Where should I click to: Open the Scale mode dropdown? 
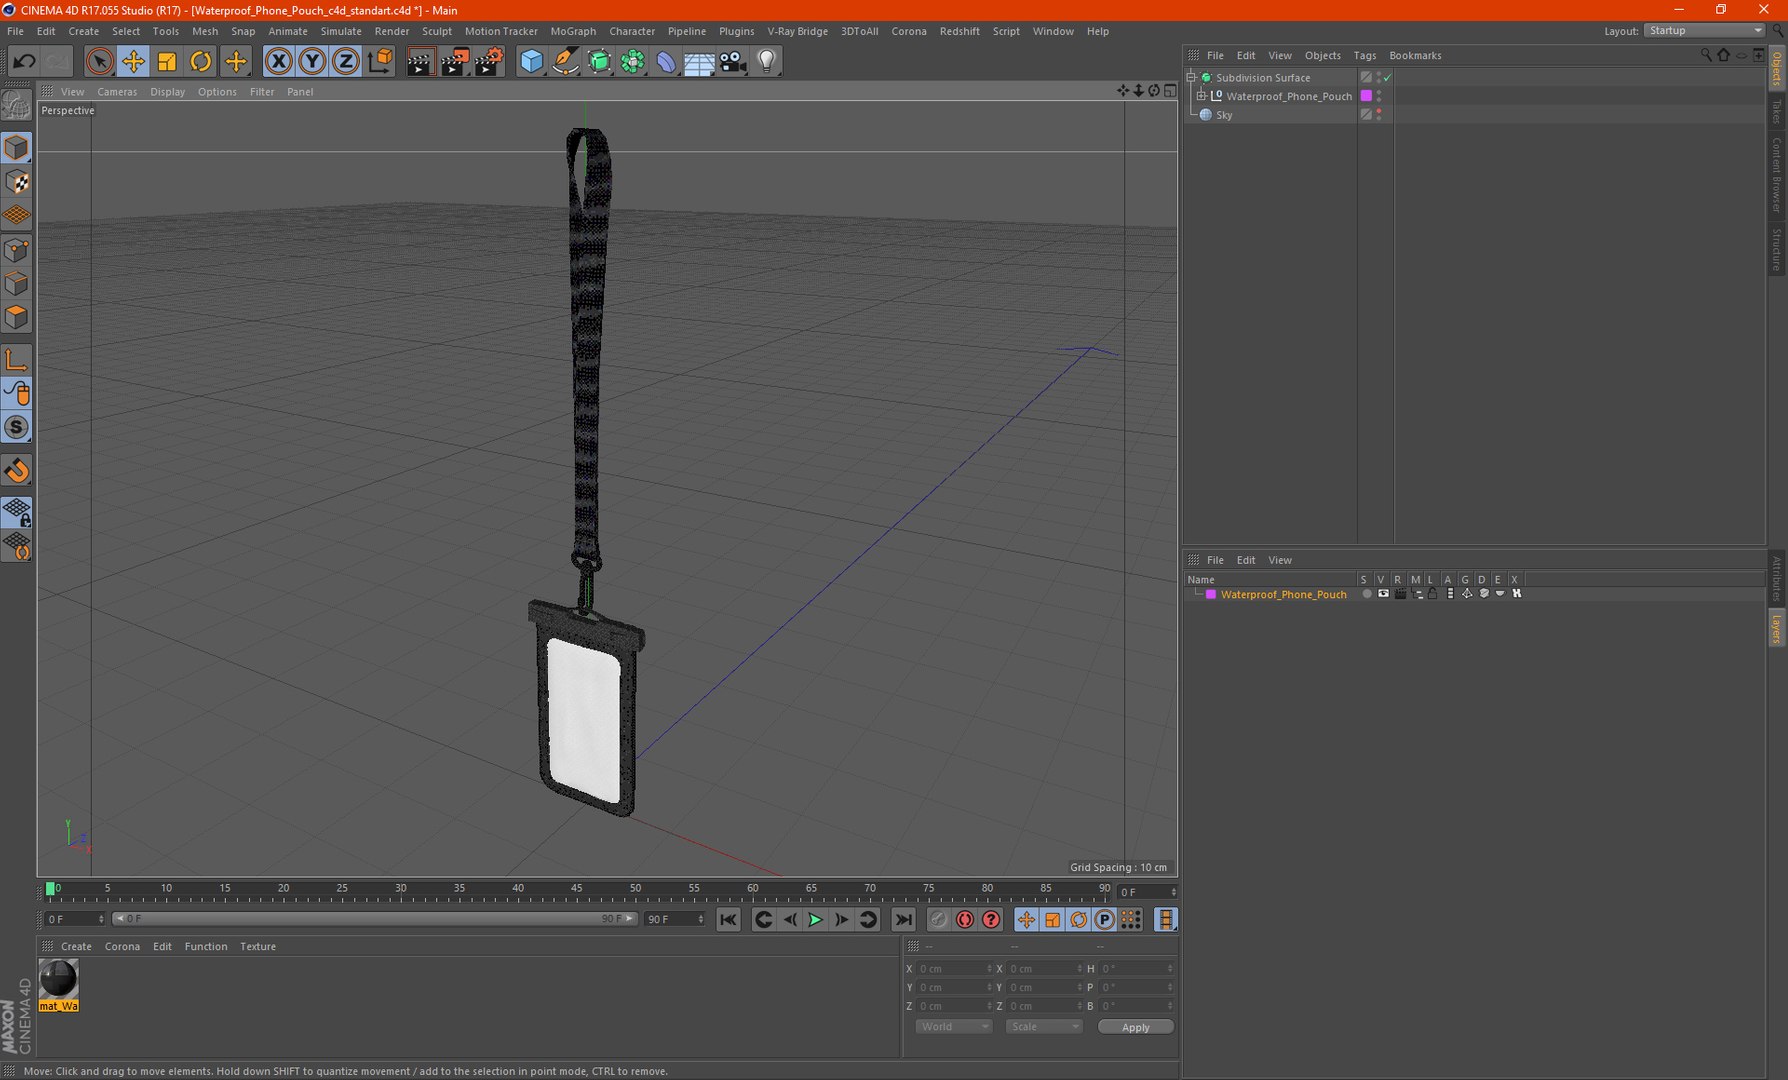tap(1044, 1027)
